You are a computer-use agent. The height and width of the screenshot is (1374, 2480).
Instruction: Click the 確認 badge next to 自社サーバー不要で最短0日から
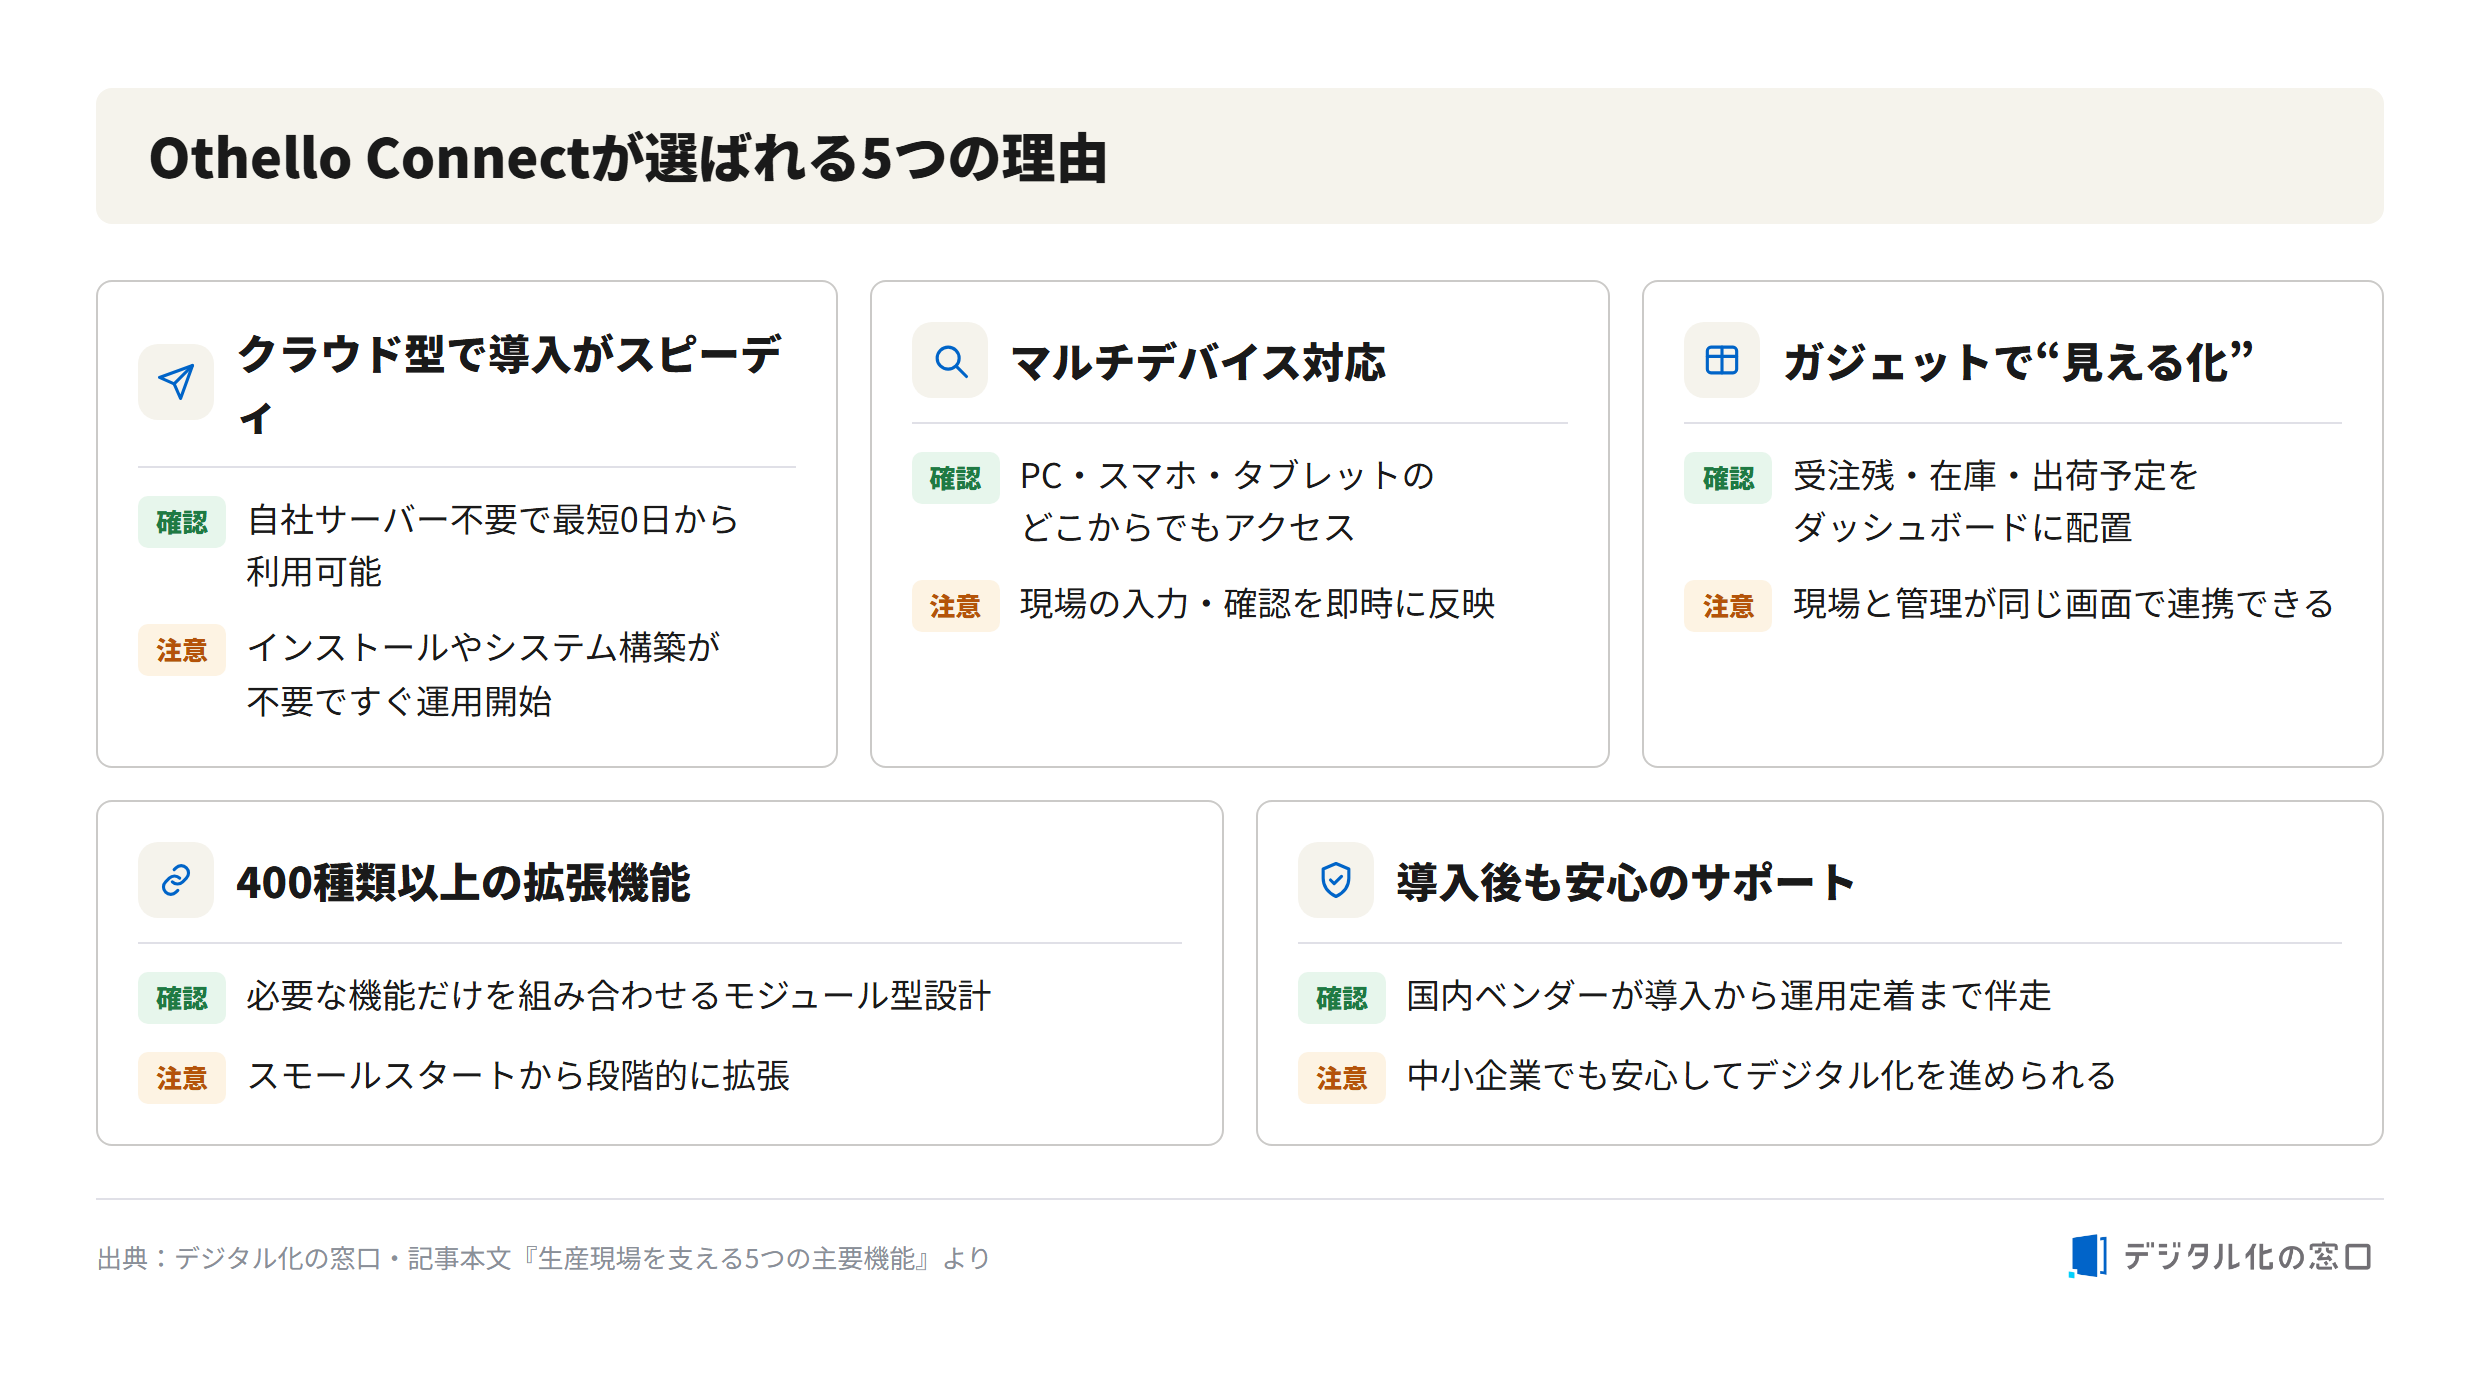[182, 522]
